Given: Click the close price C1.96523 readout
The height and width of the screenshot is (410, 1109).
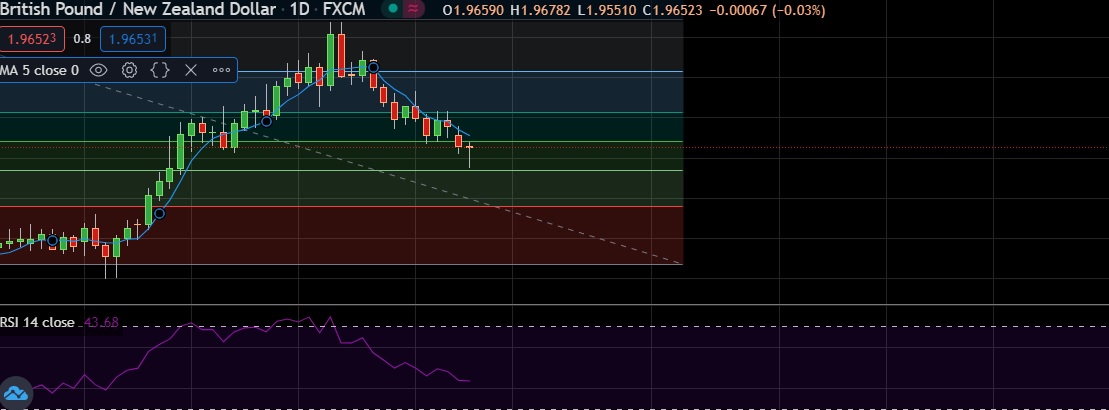Looking at the screenshot, I should pyautogui.click(x=672, y=11).
